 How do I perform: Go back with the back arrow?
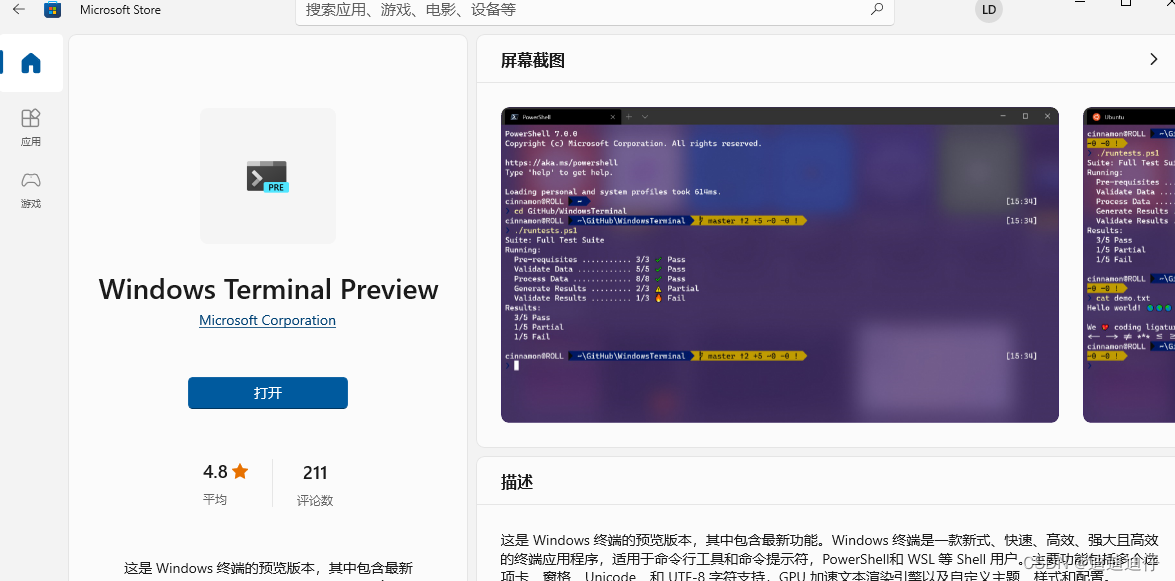pos(19,10)
